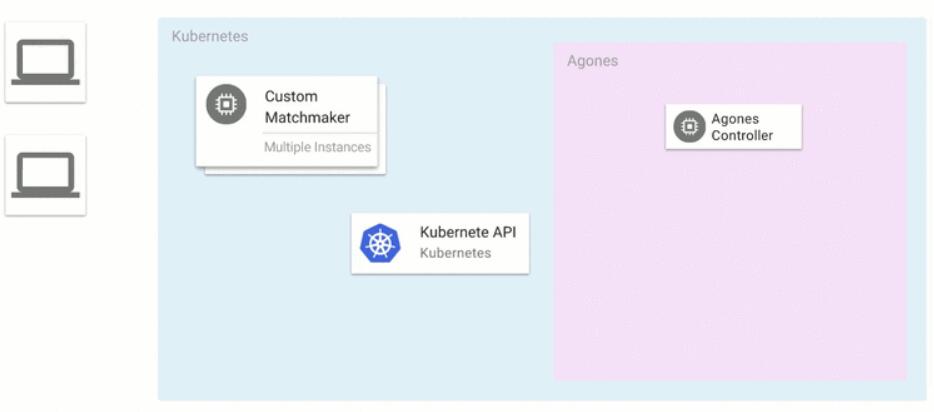Image resolution: width=934 pixels, height=412 pixels.
Task: Click the "Multiple Instances" caption
Action: [x=317, y=148]
